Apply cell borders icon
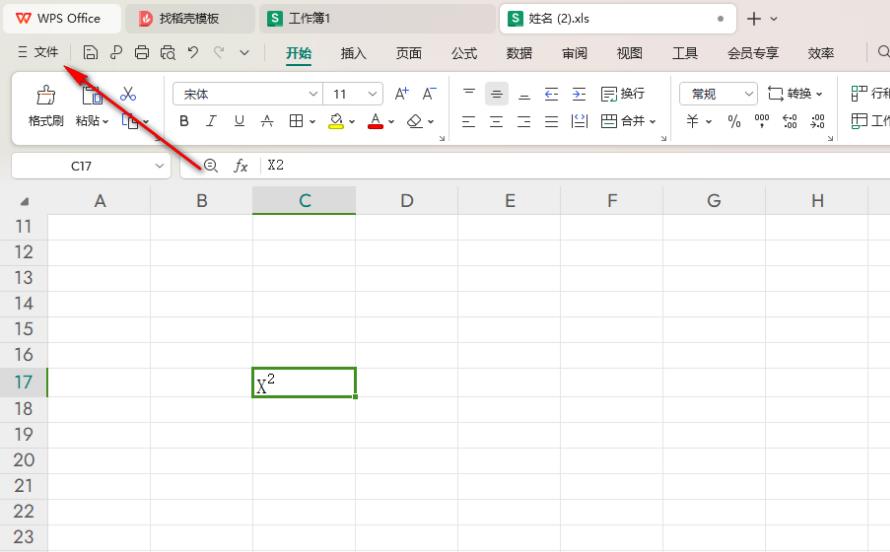 (x=296, y=121)
